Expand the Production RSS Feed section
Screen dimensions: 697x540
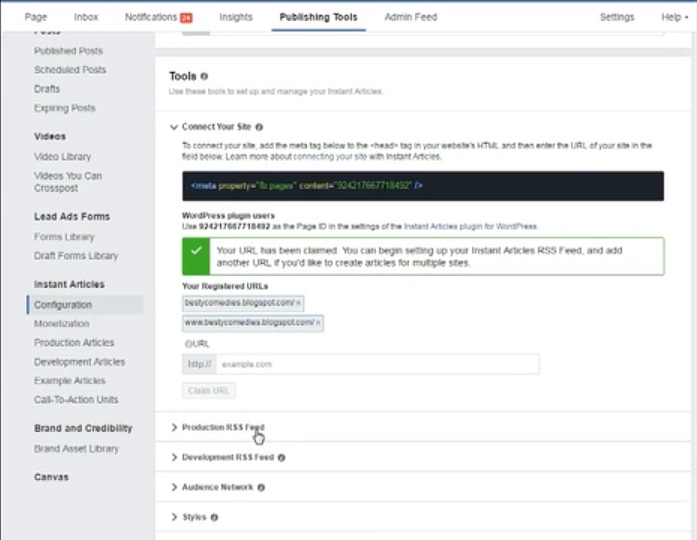pos(174,428)
